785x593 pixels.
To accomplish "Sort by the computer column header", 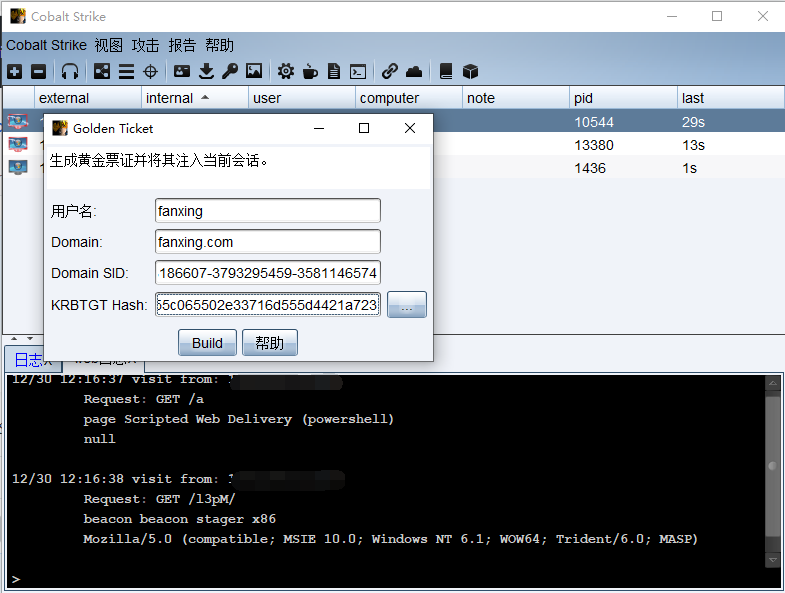I will click(409, 98).
